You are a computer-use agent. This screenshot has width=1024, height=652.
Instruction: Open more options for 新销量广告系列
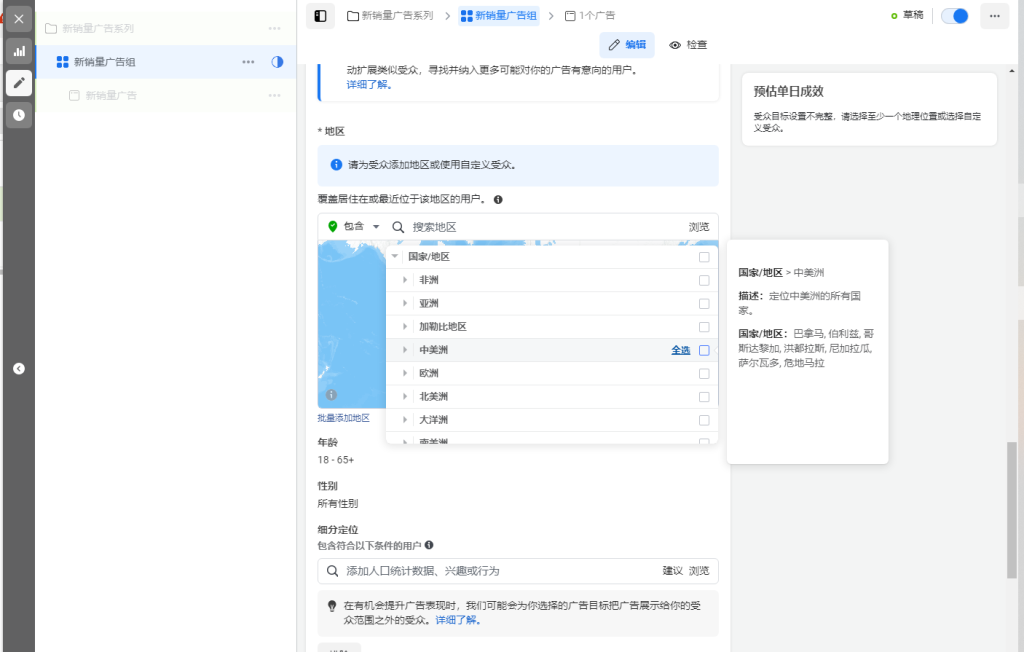point(274,28)
